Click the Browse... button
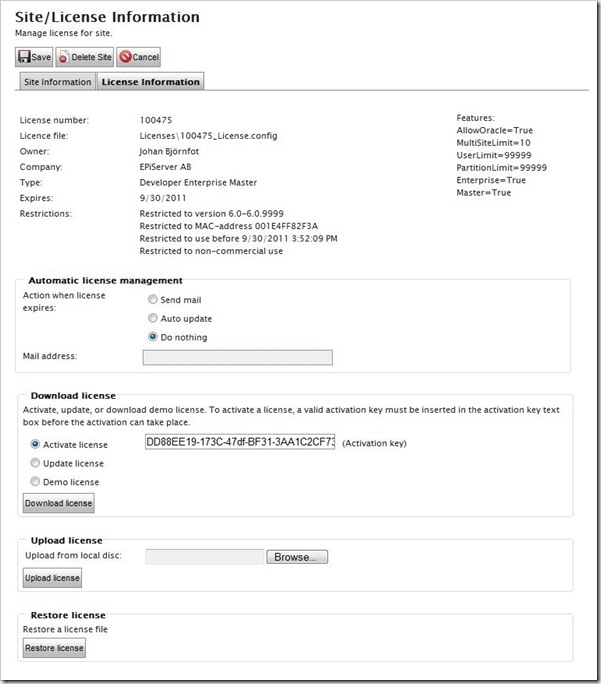Image resolution: width=601 pixels, height=684 pixels. pos(297,557)
